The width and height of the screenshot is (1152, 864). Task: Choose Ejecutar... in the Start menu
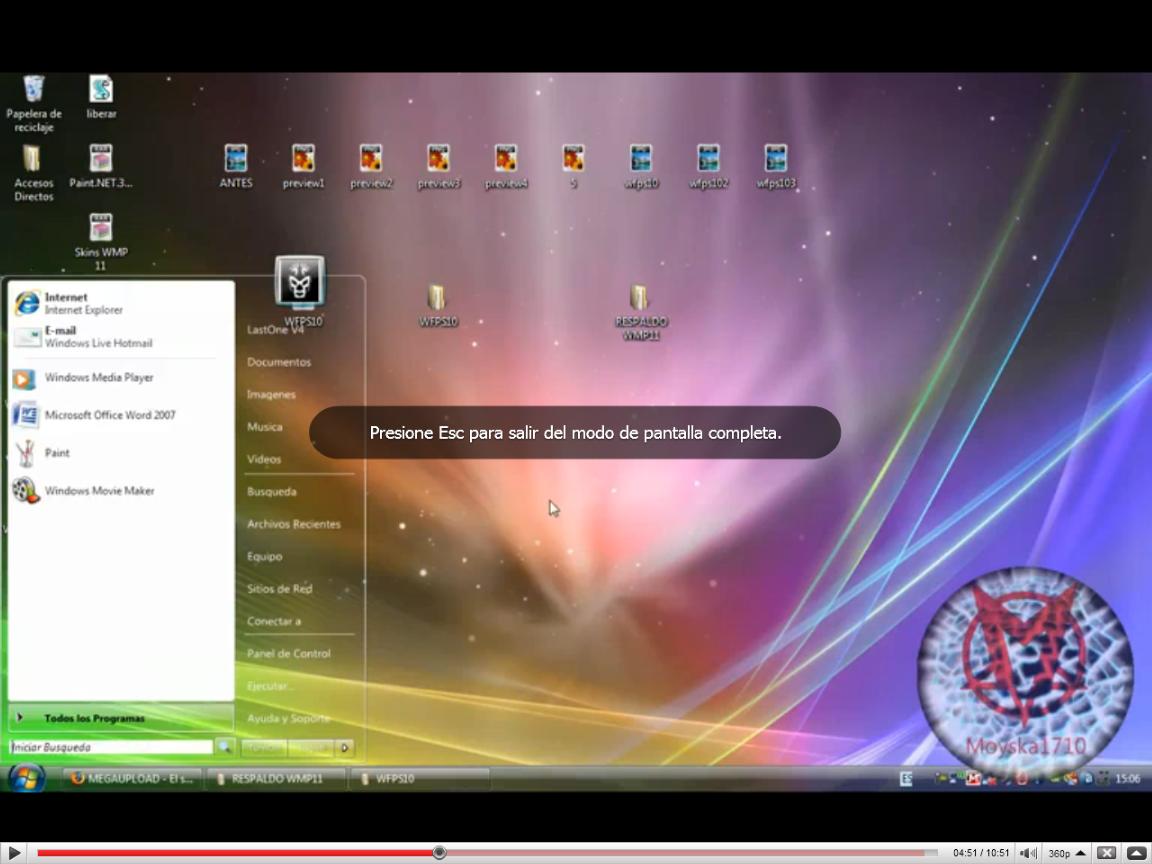pyautogui.click(x=269, y=685)
